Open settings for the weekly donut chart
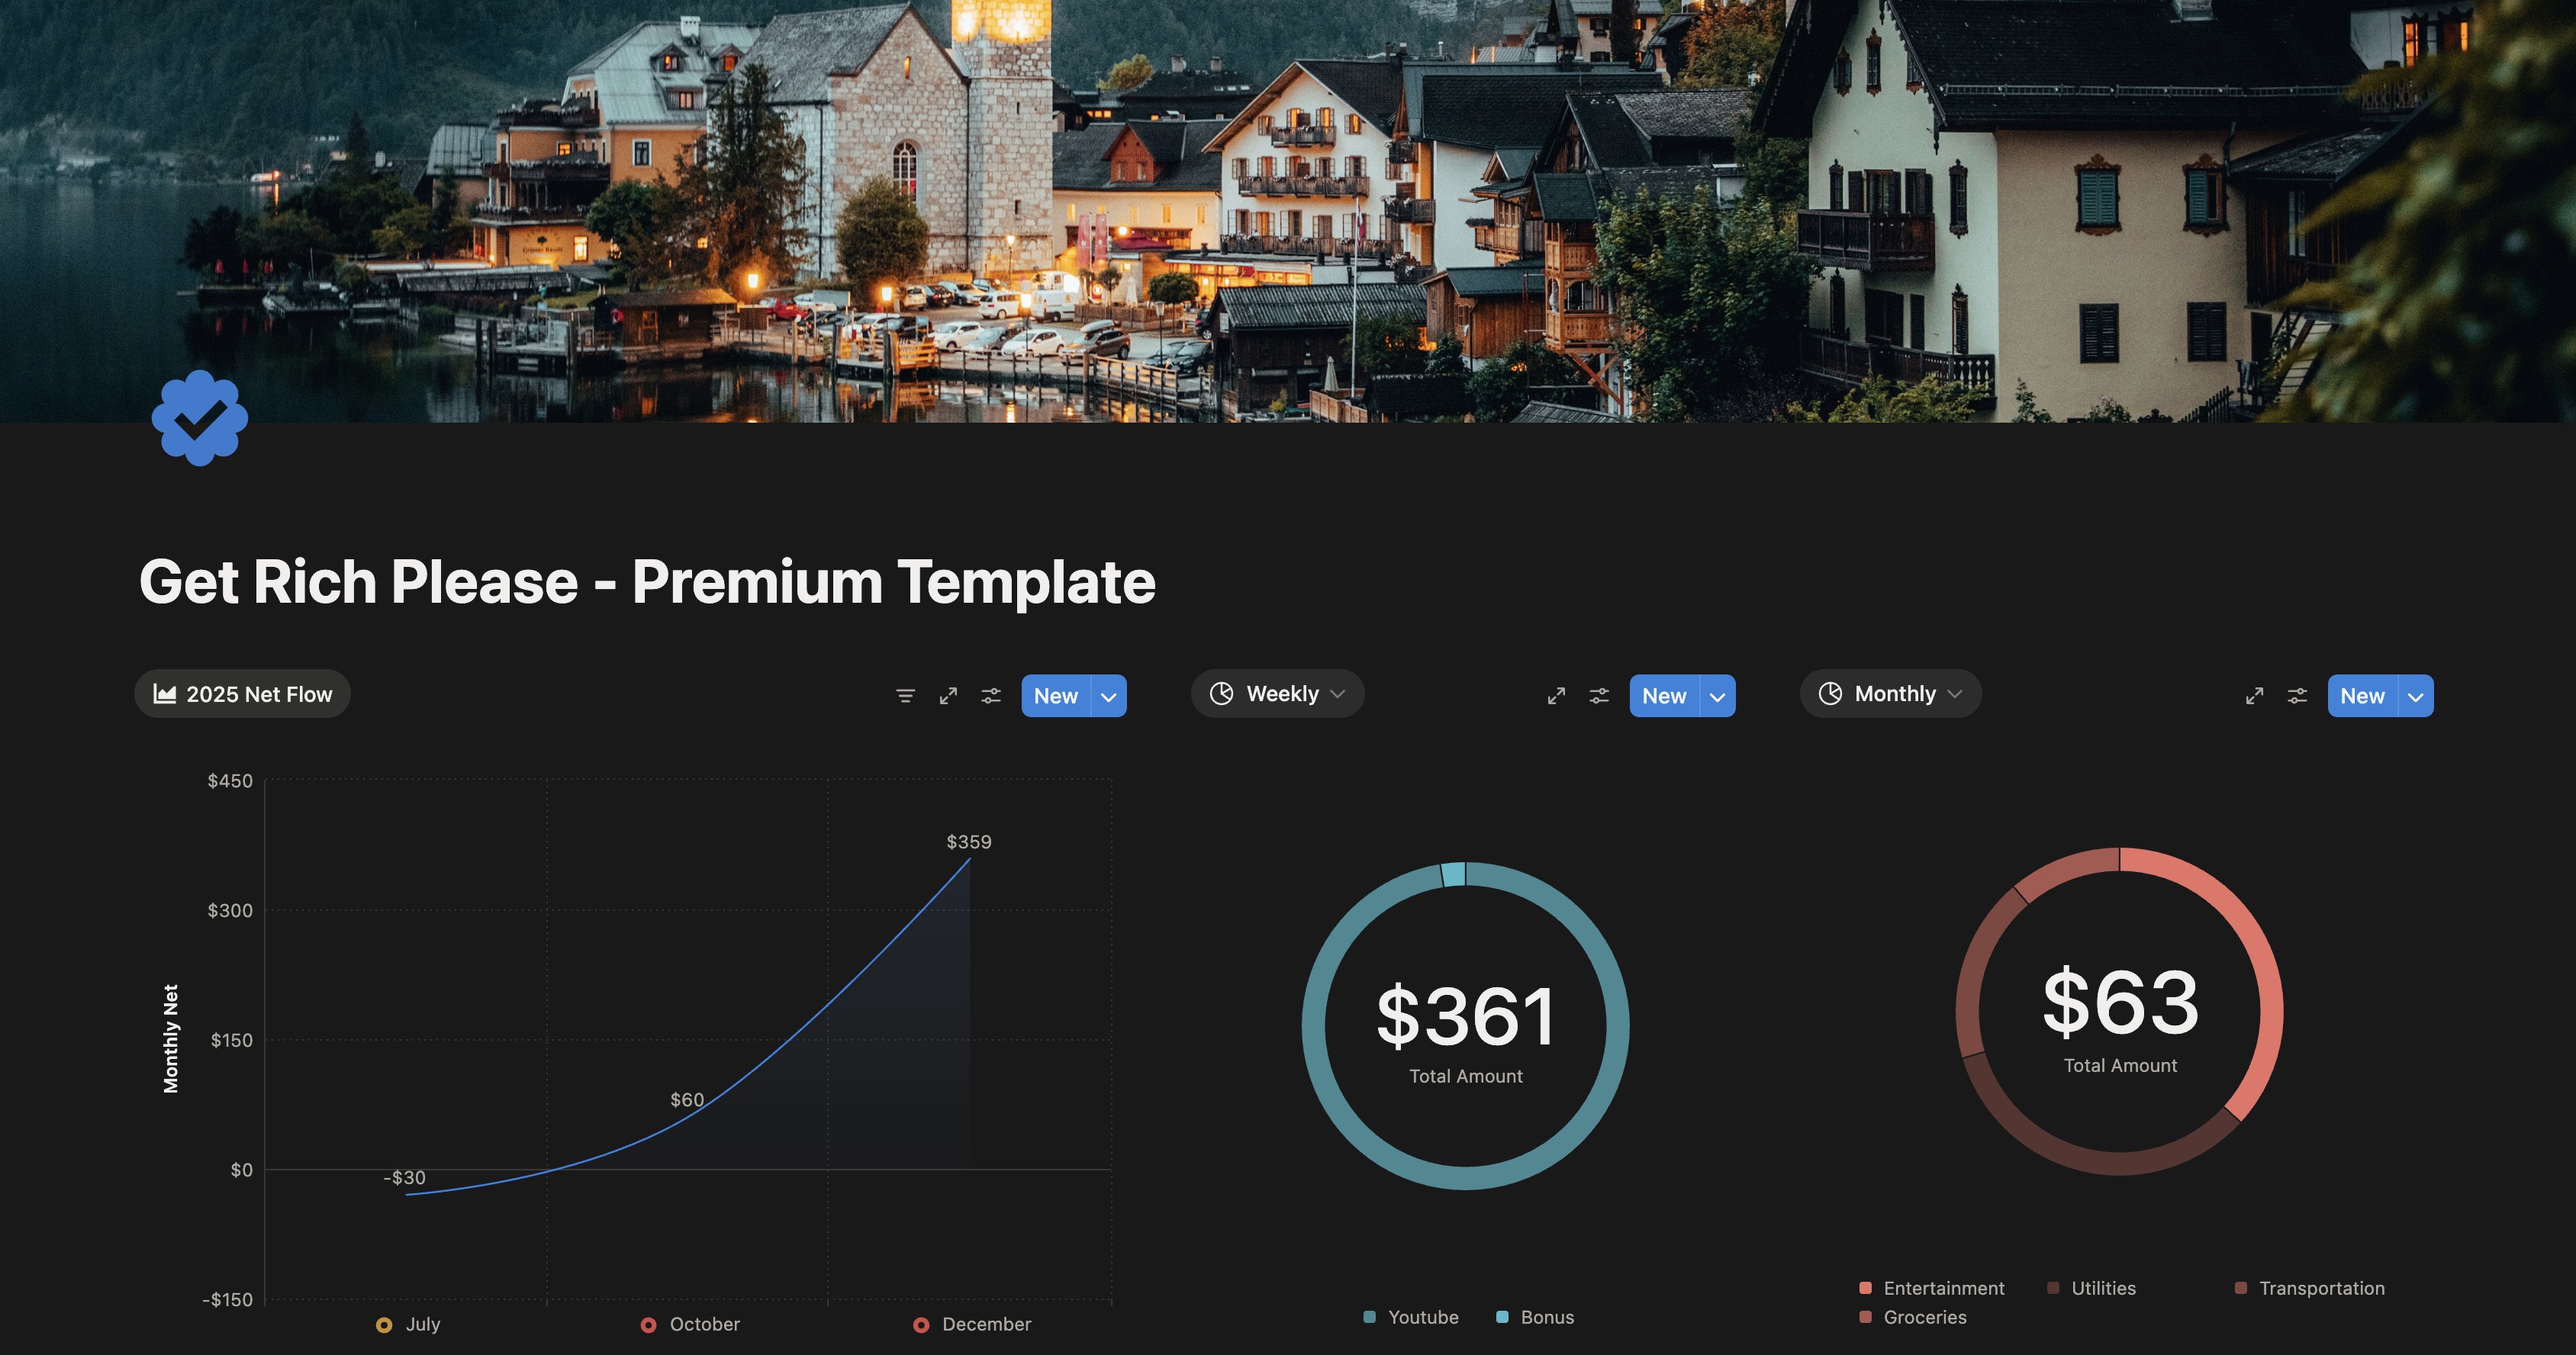 [1598, 696]
